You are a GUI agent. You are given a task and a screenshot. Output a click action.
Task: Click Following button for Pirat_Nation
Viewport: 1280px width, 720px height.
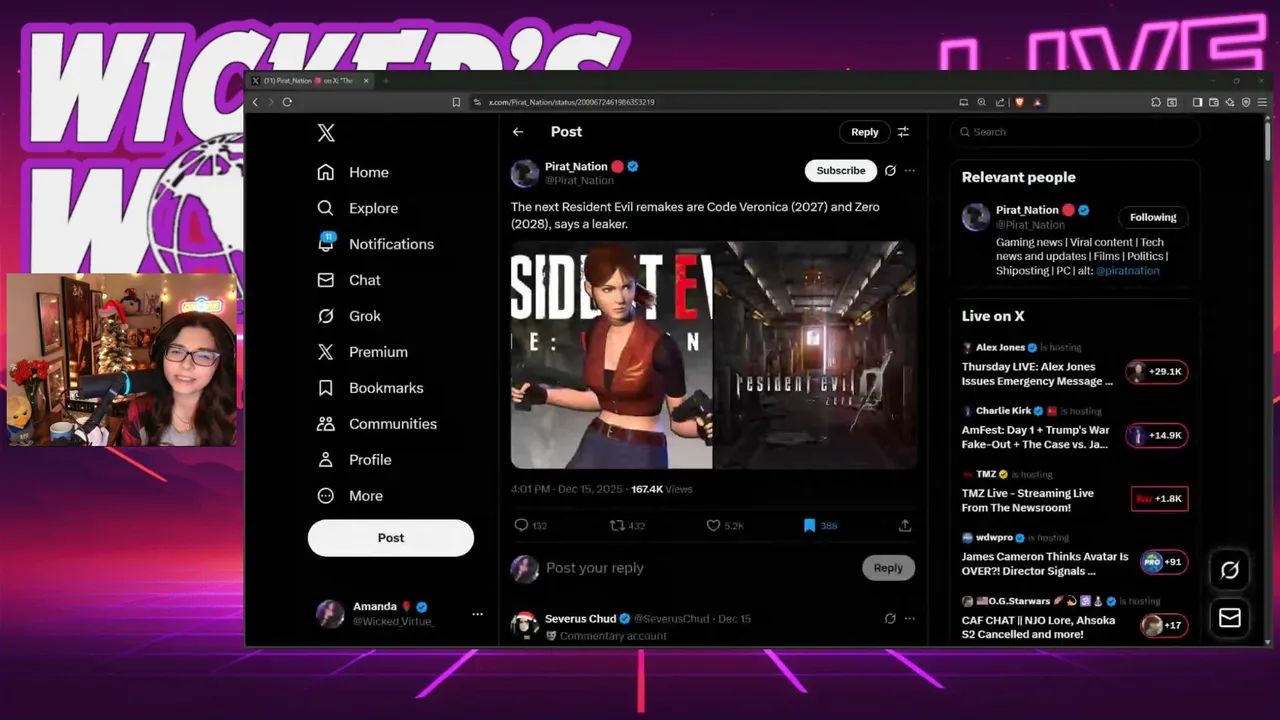click(x=1153, y=217)
